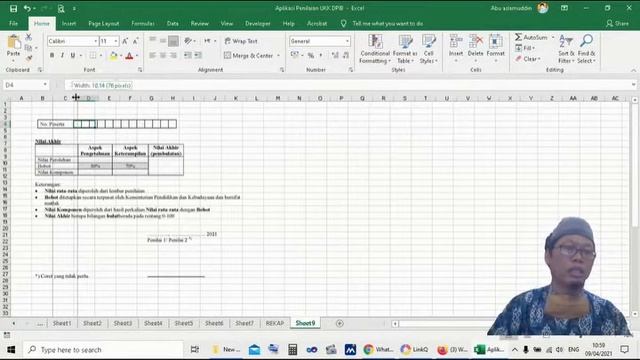
Task: Click the Windows Start button
Action: coord(11,350)
